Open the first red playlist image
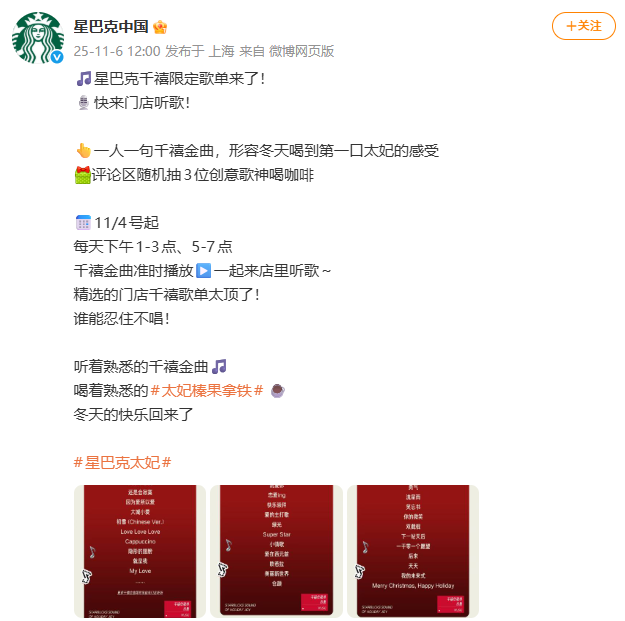 tap(140, 551)
